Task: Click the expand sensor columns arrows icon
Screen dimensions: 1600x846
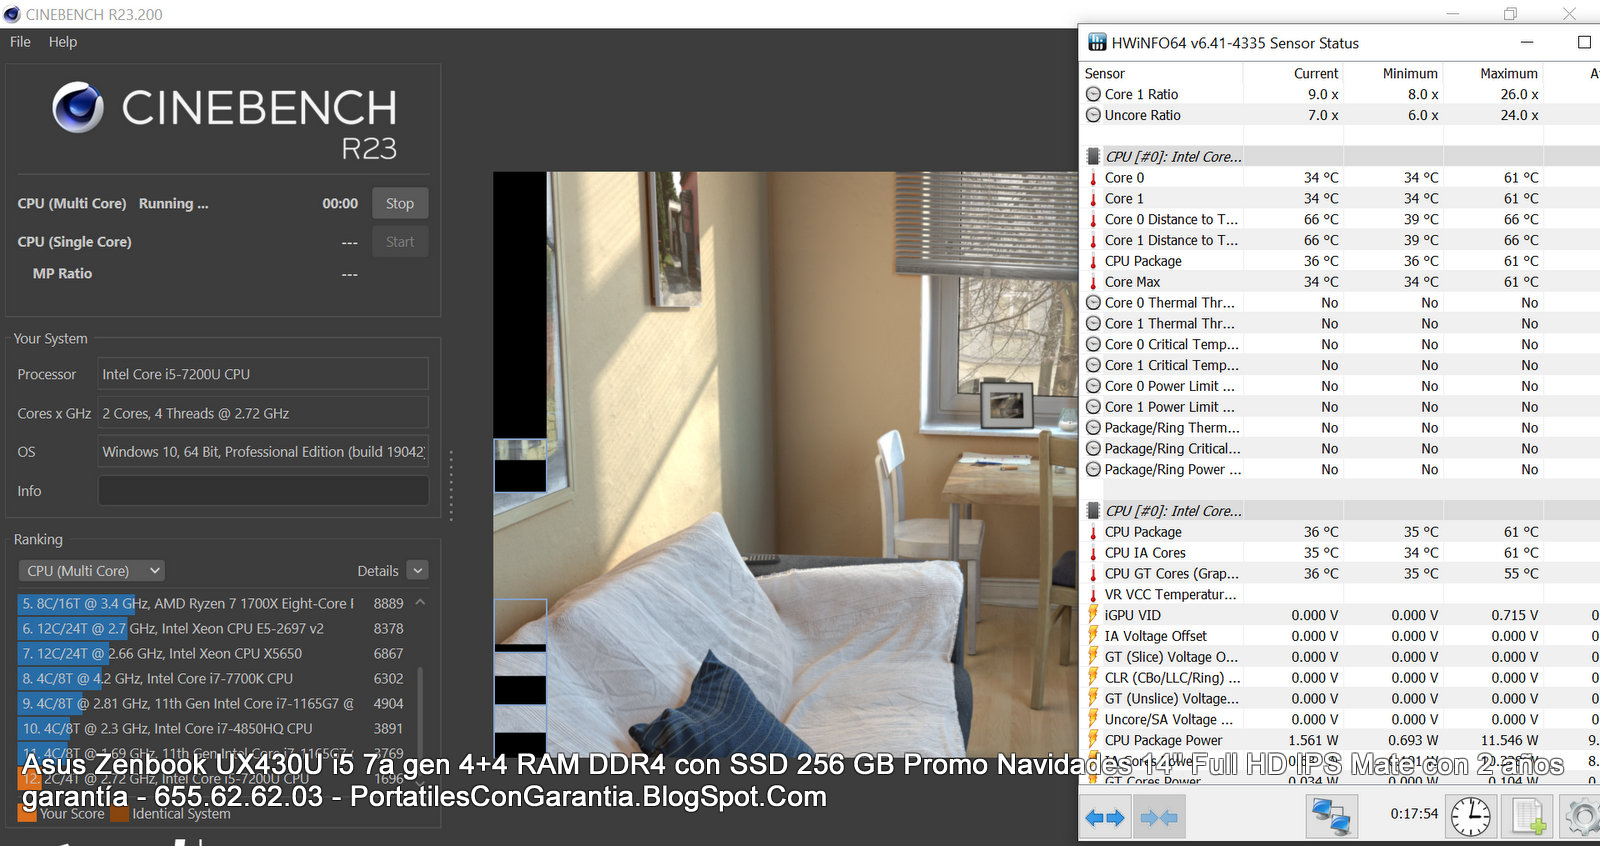Action: click(1105, 817)
